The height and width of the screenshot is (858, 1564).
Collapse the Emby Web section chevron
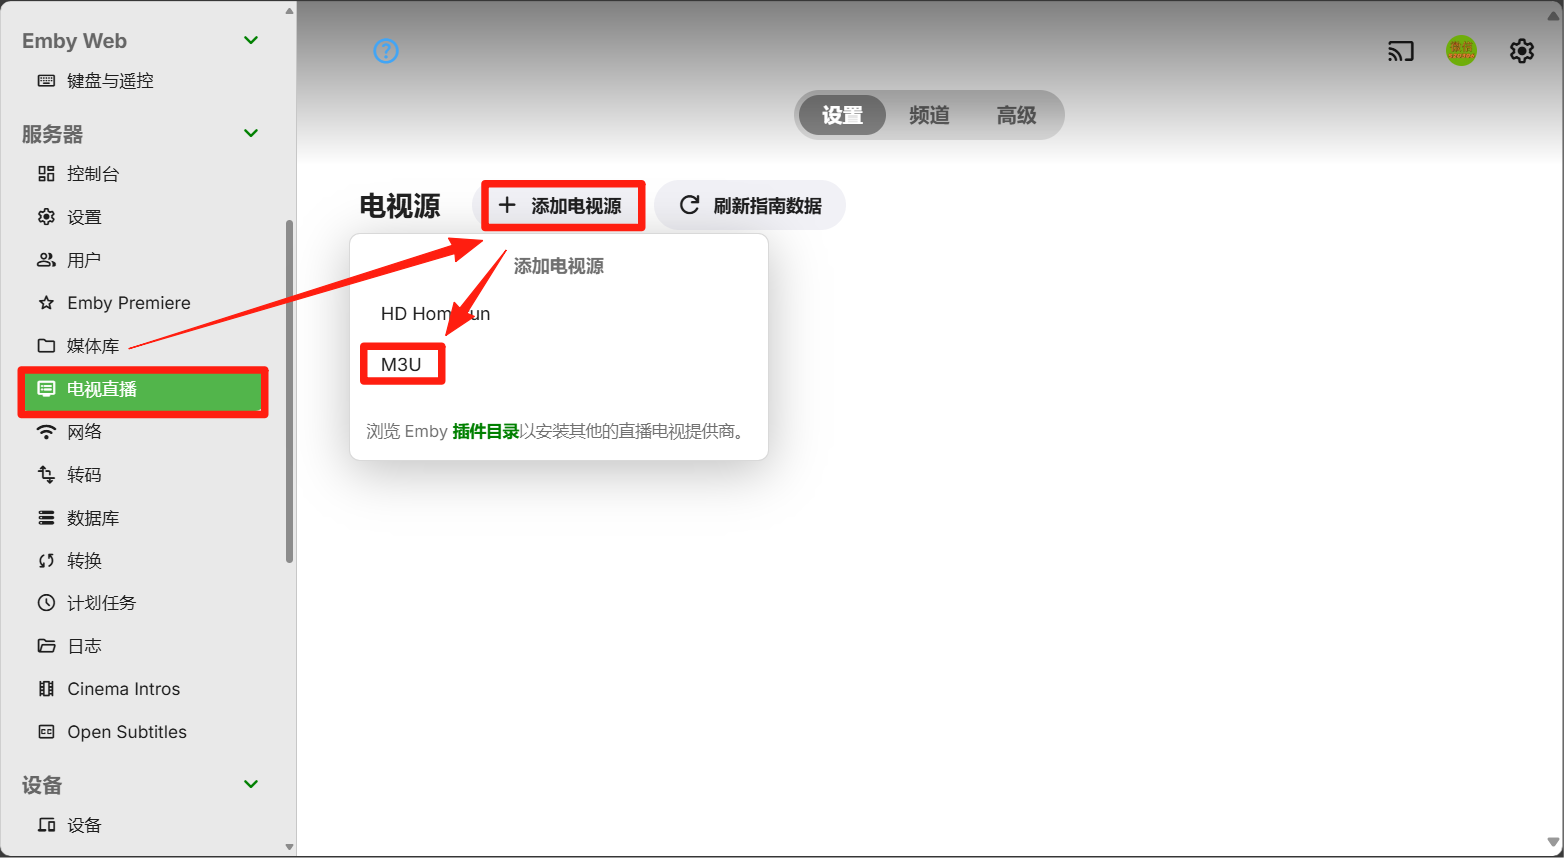point(251,41)
